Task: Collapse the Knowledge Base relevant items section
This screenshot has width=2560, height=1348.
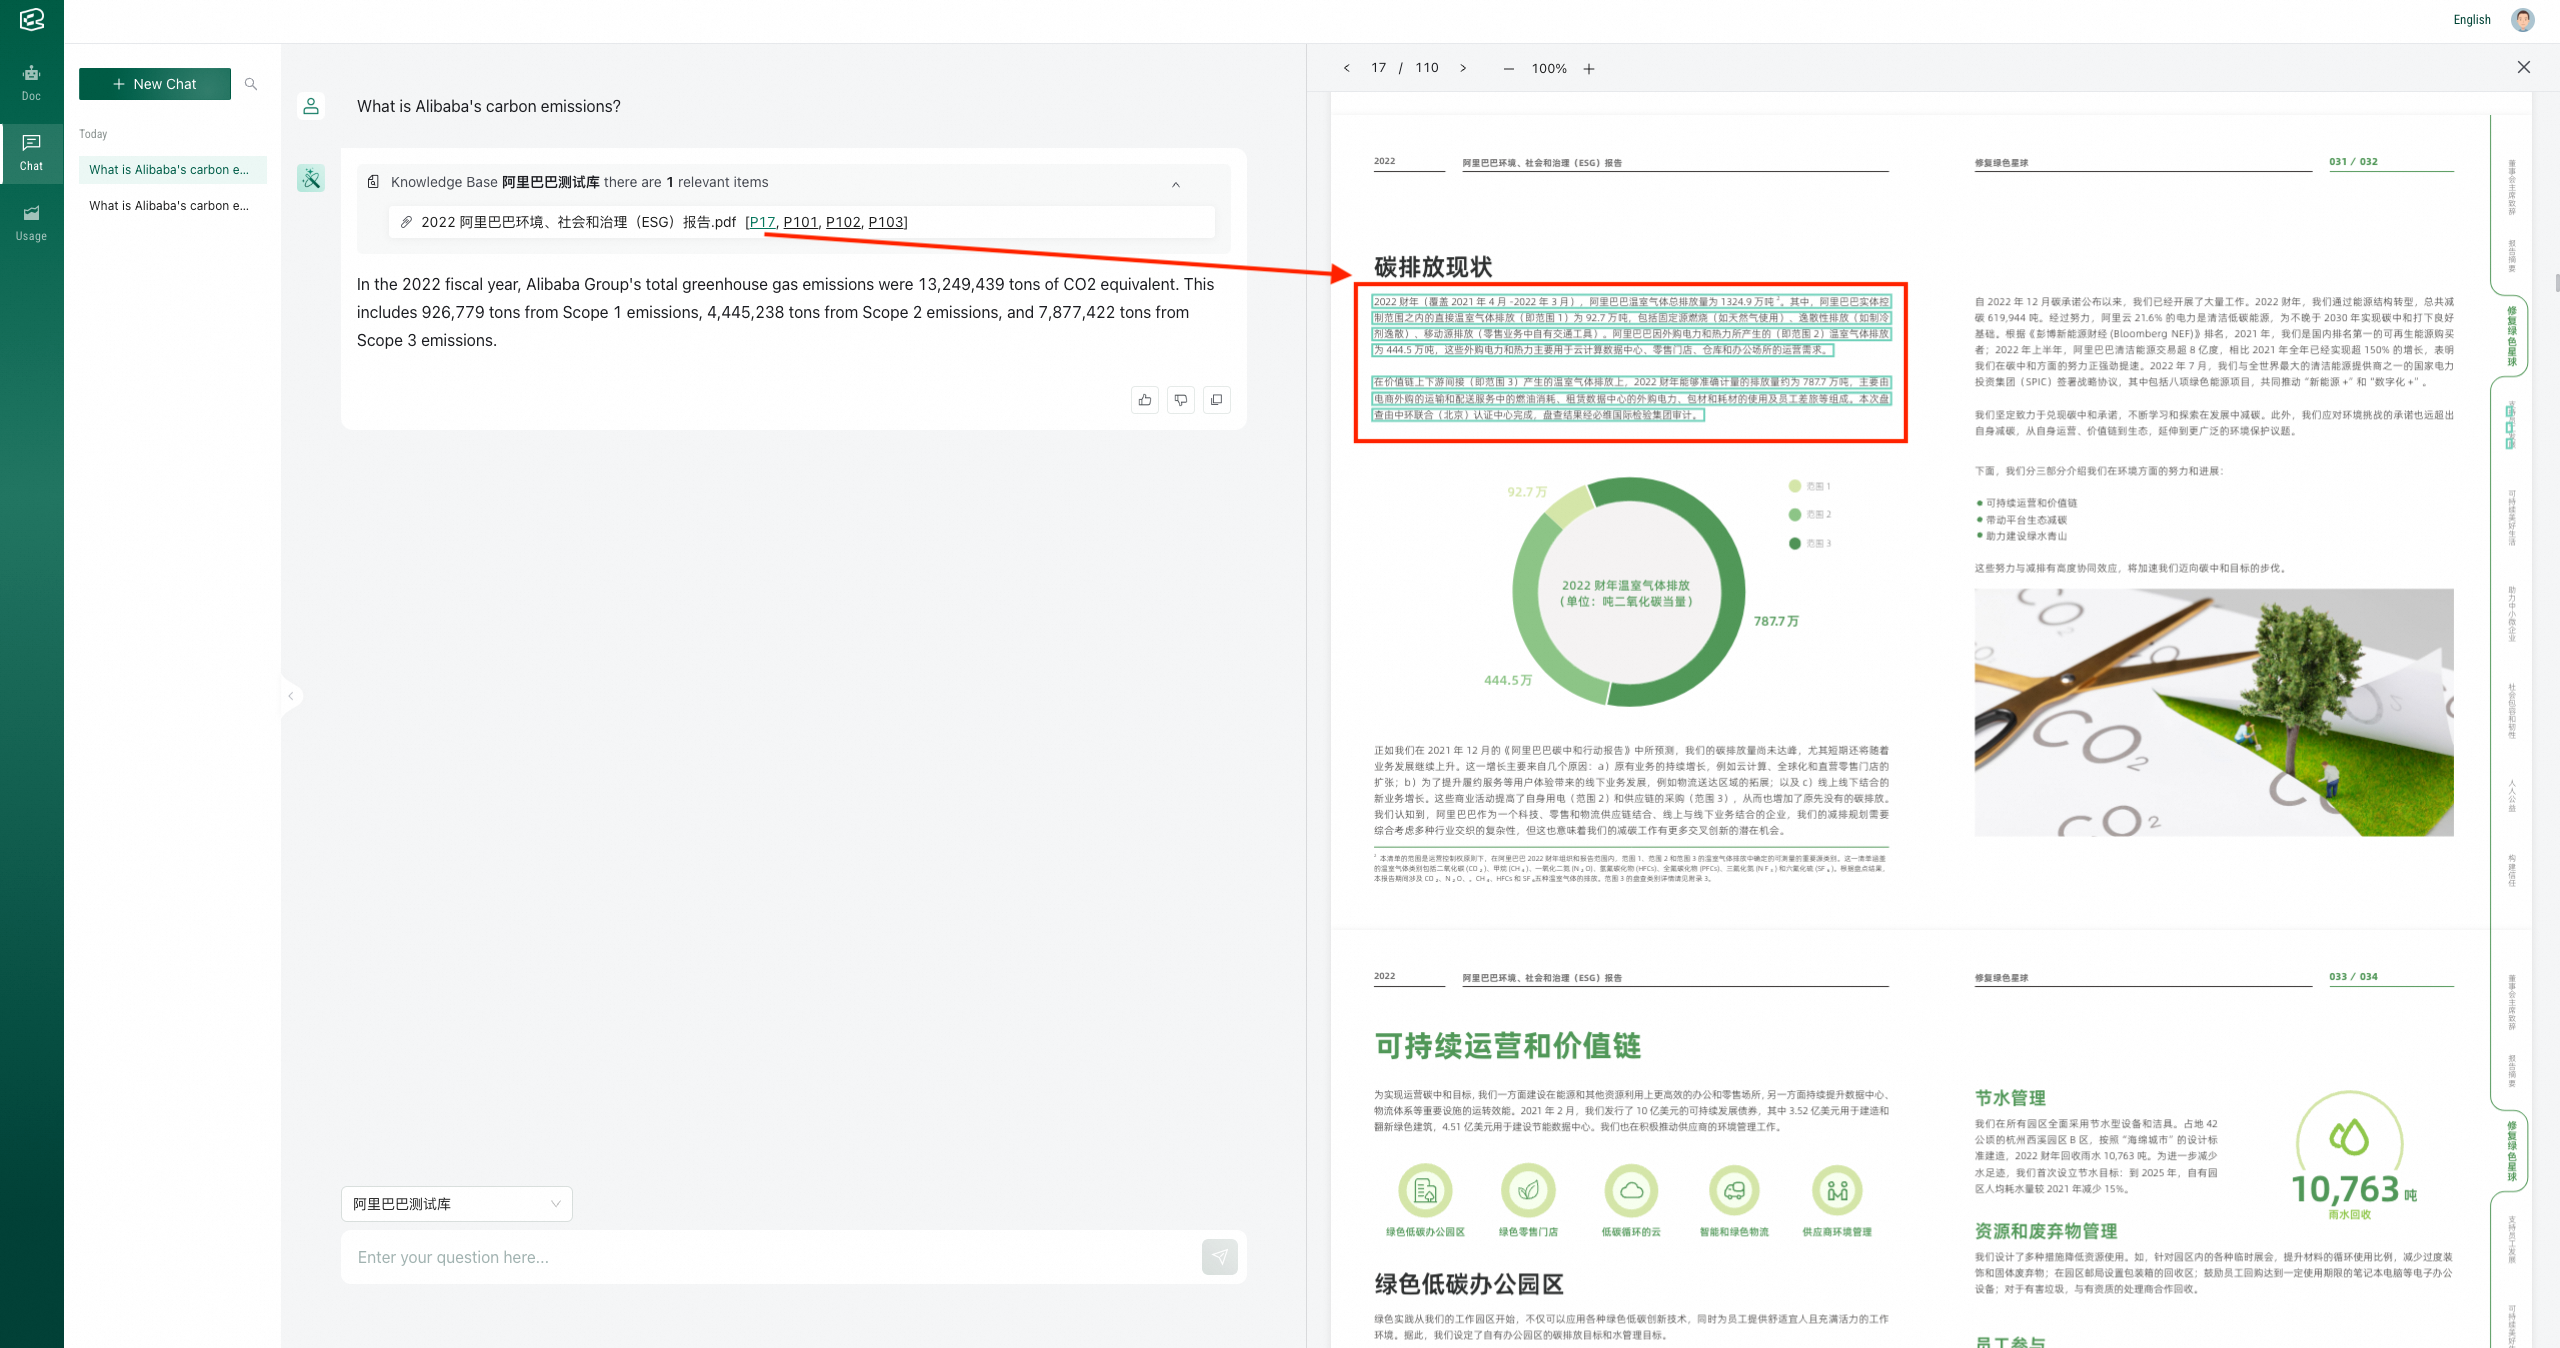Action: (1176, 184)
